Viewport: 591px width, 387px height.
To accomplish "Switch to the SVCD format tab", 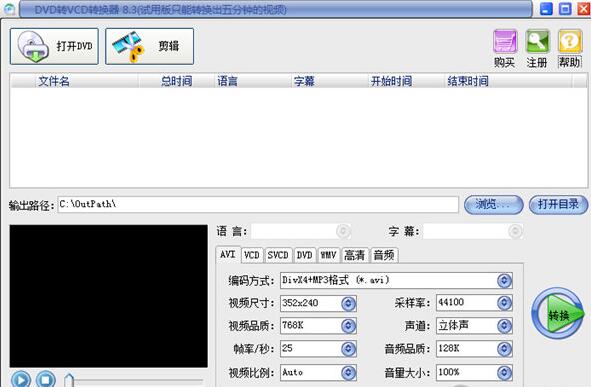I will pos(278,255).
